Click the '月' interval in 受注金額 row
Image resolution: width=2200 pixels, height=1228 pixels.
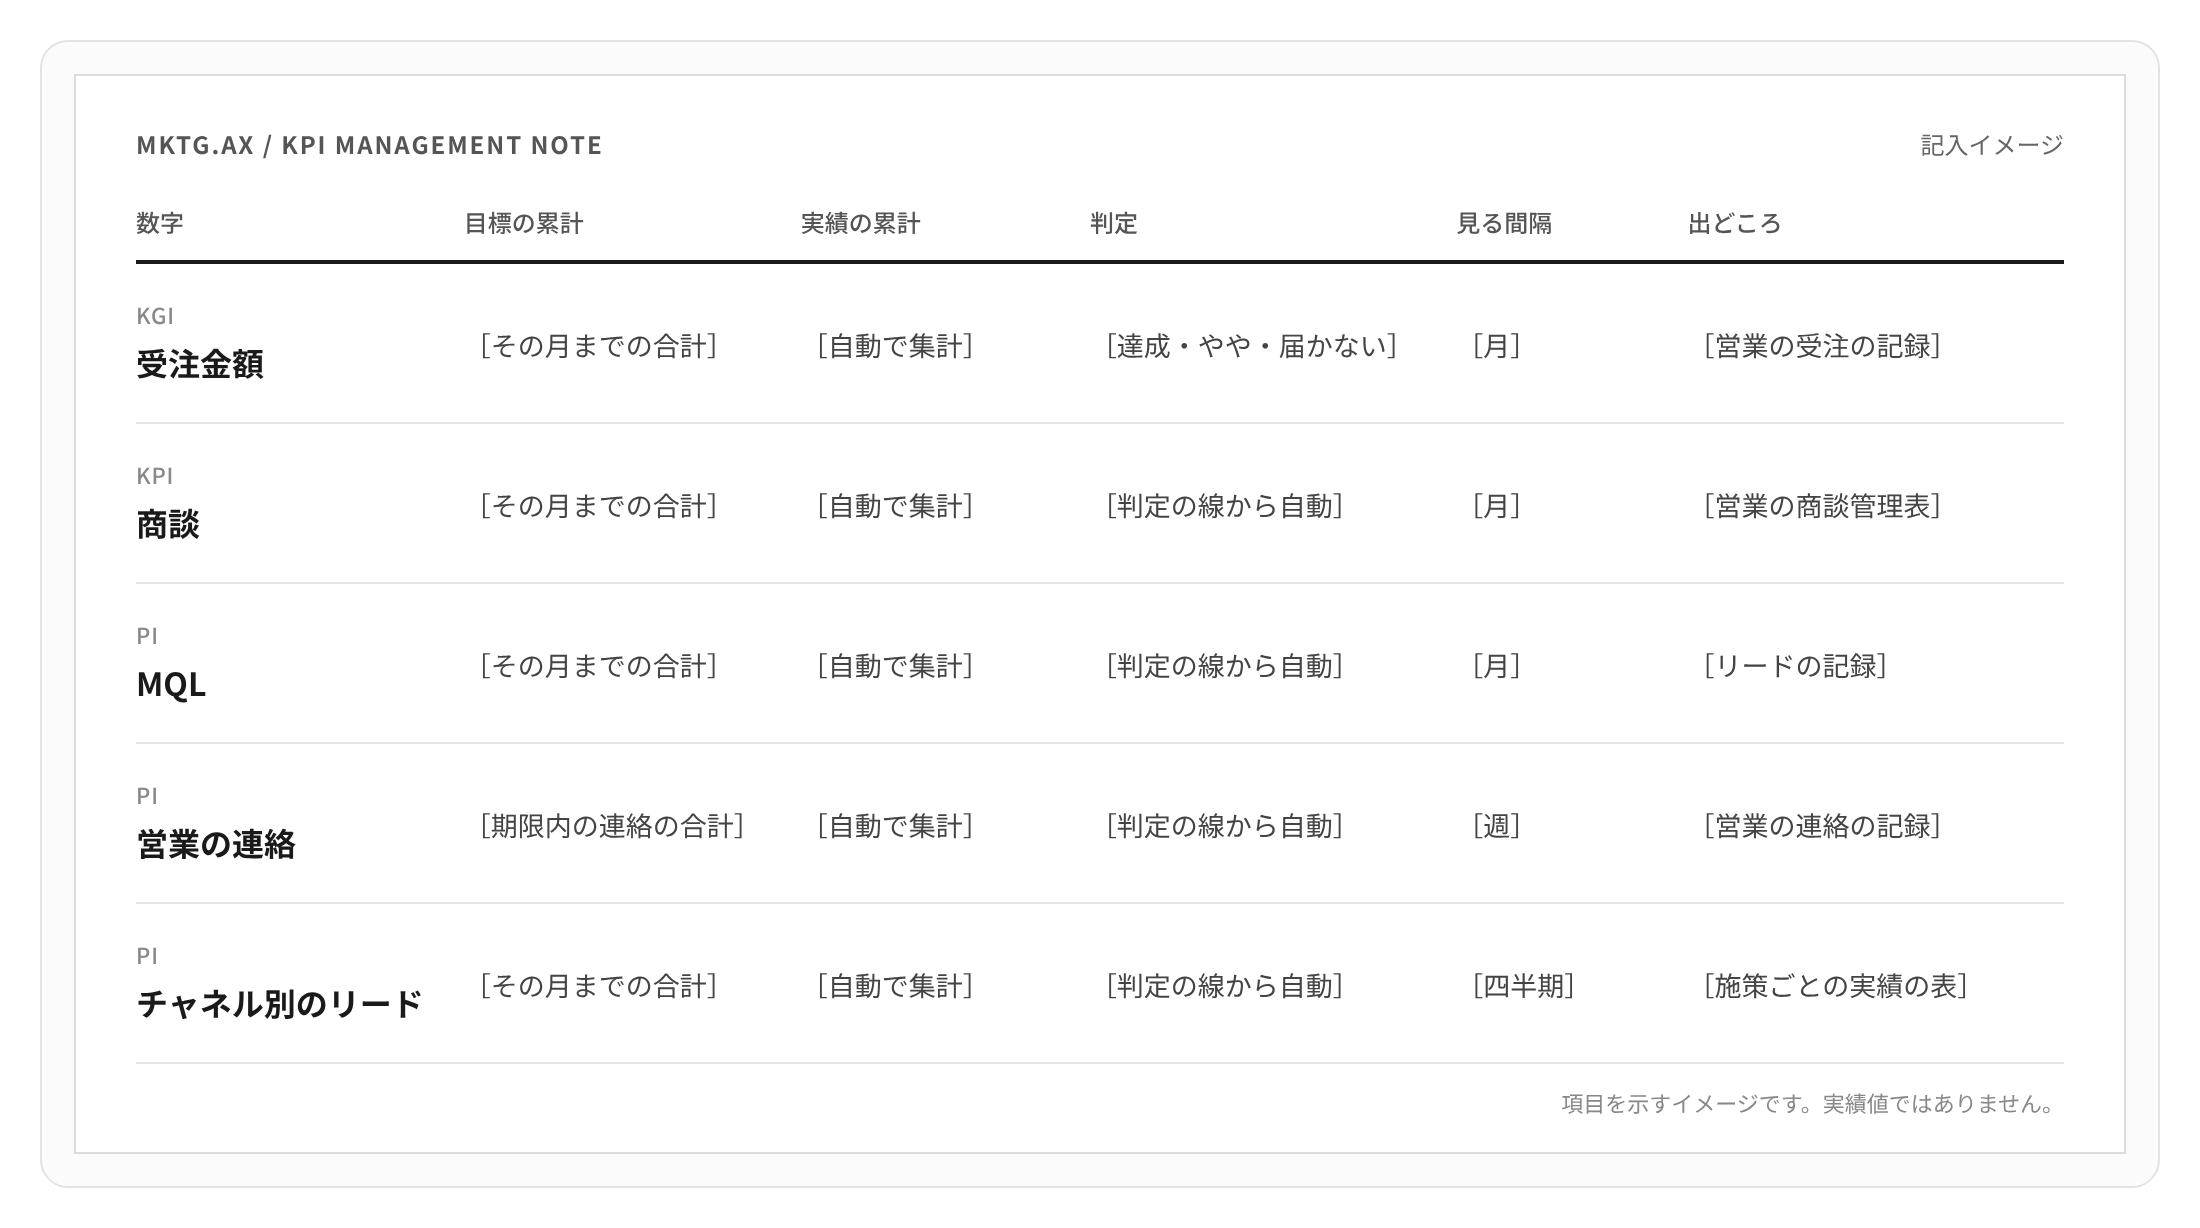(1496, 346)
